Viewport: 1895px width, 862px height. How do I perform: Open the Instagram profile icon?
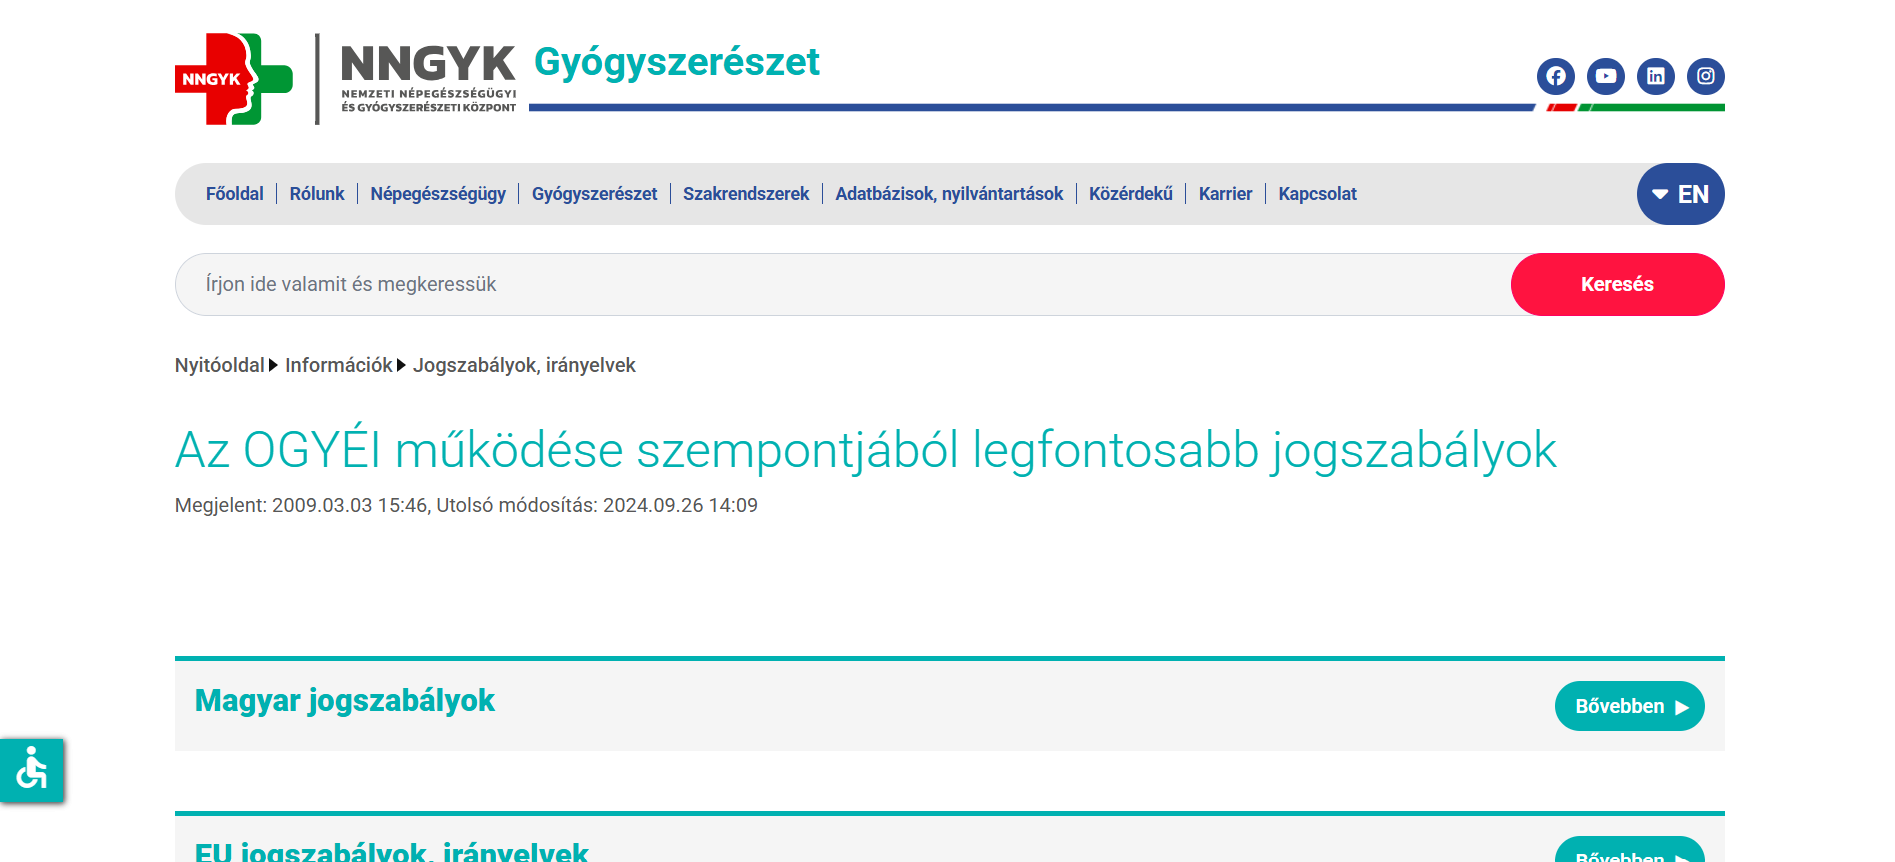(x=1705, y=76)
